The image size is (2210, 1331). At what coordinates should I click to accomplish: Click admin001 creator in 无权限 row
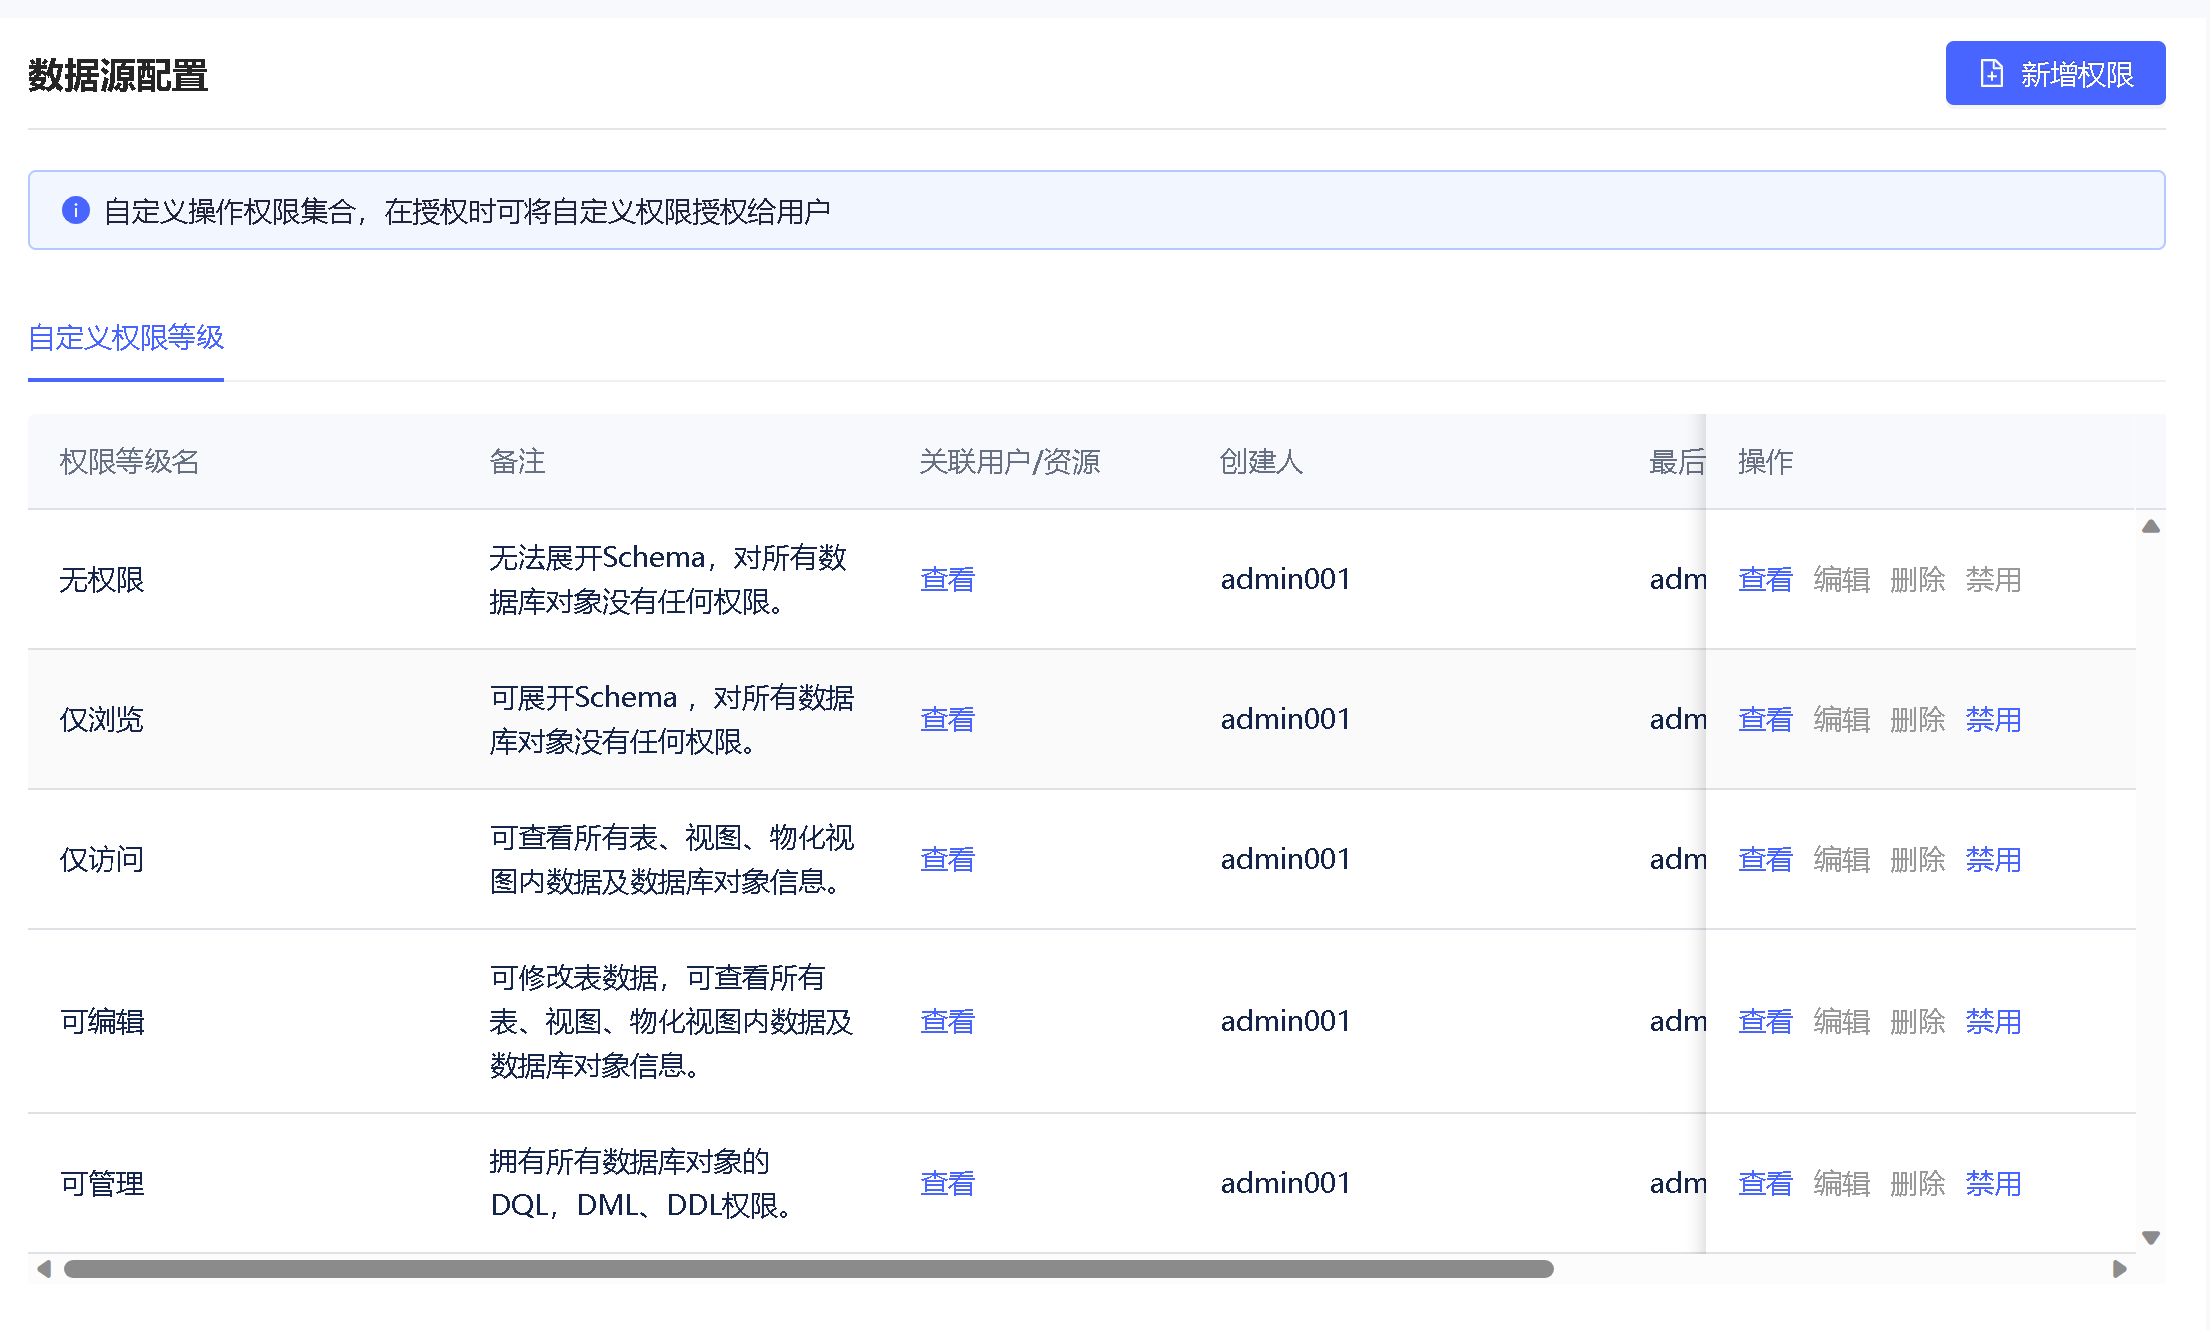(1285, 580)
